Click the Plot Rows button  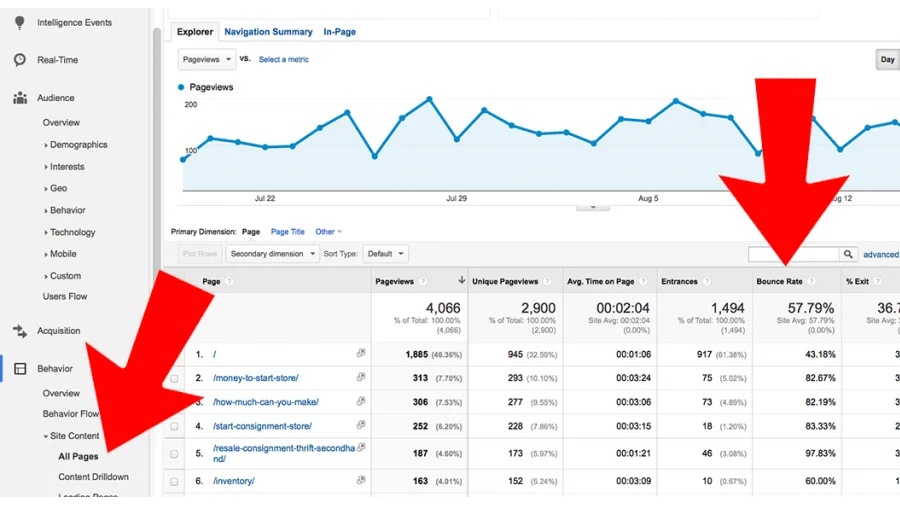coord(200,254)
